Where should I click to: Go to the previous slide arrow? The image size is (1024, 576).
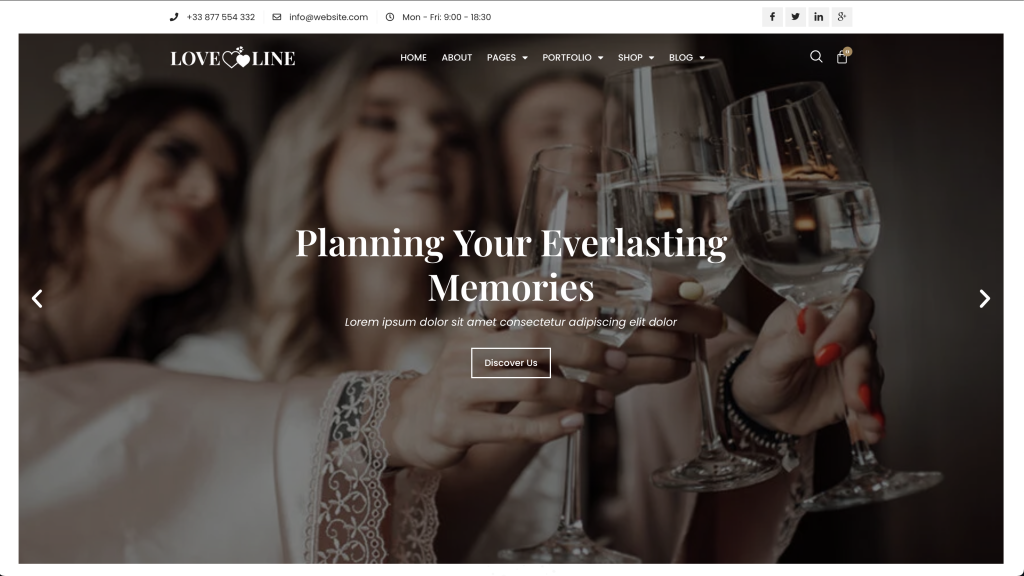pos(37,299)
